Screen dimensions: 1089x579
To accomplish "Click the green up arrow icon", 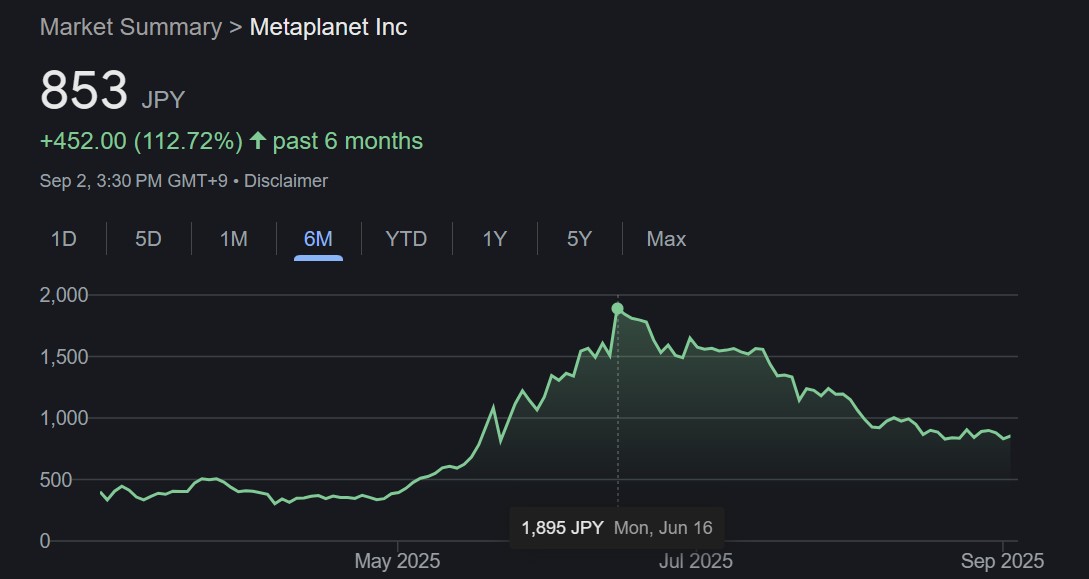I will coord(258,141).
